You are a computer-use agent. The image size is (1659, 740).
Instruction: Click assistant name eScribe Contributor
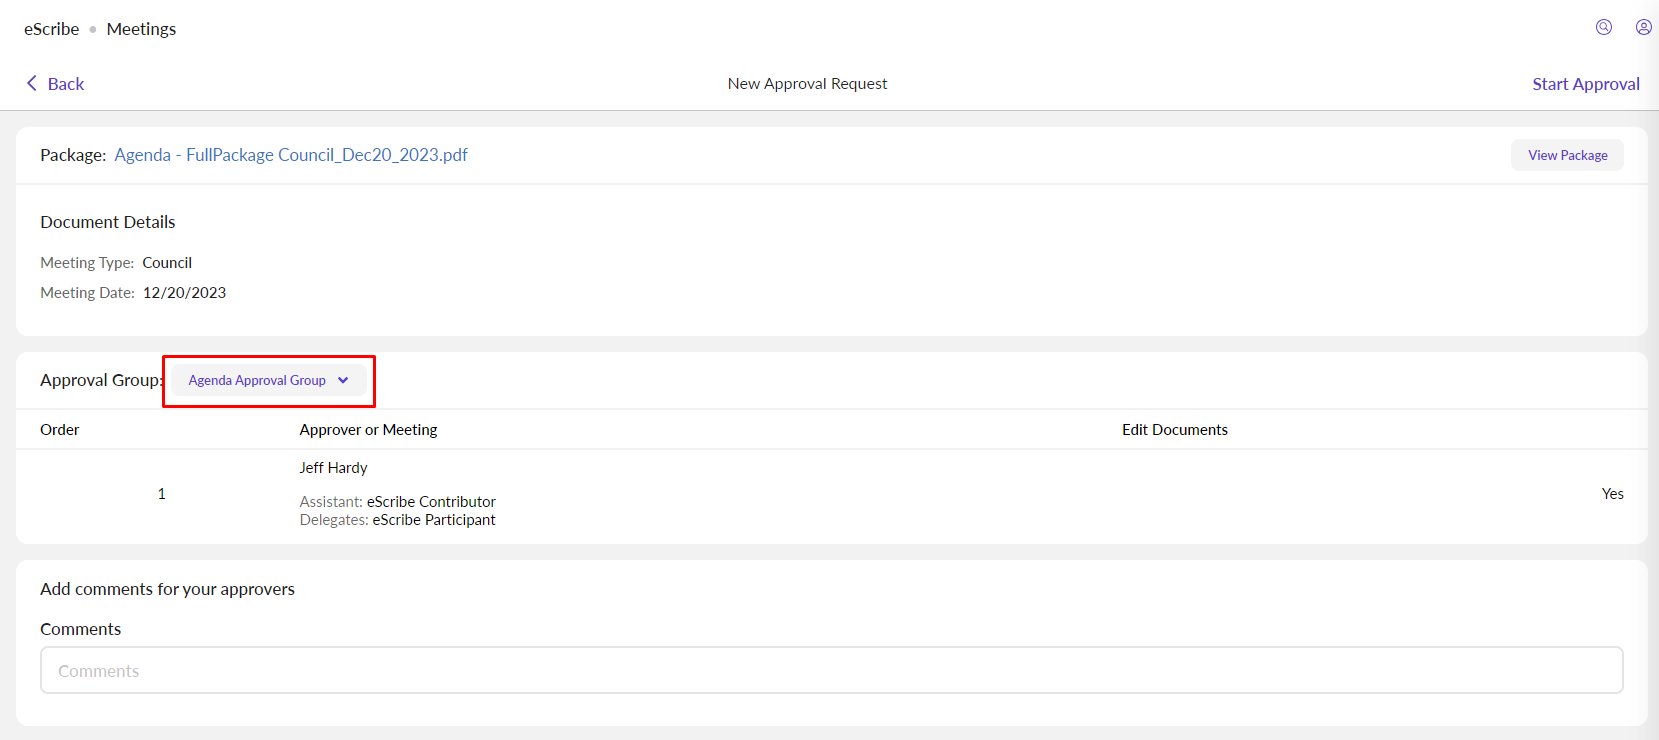click(431, 502)
